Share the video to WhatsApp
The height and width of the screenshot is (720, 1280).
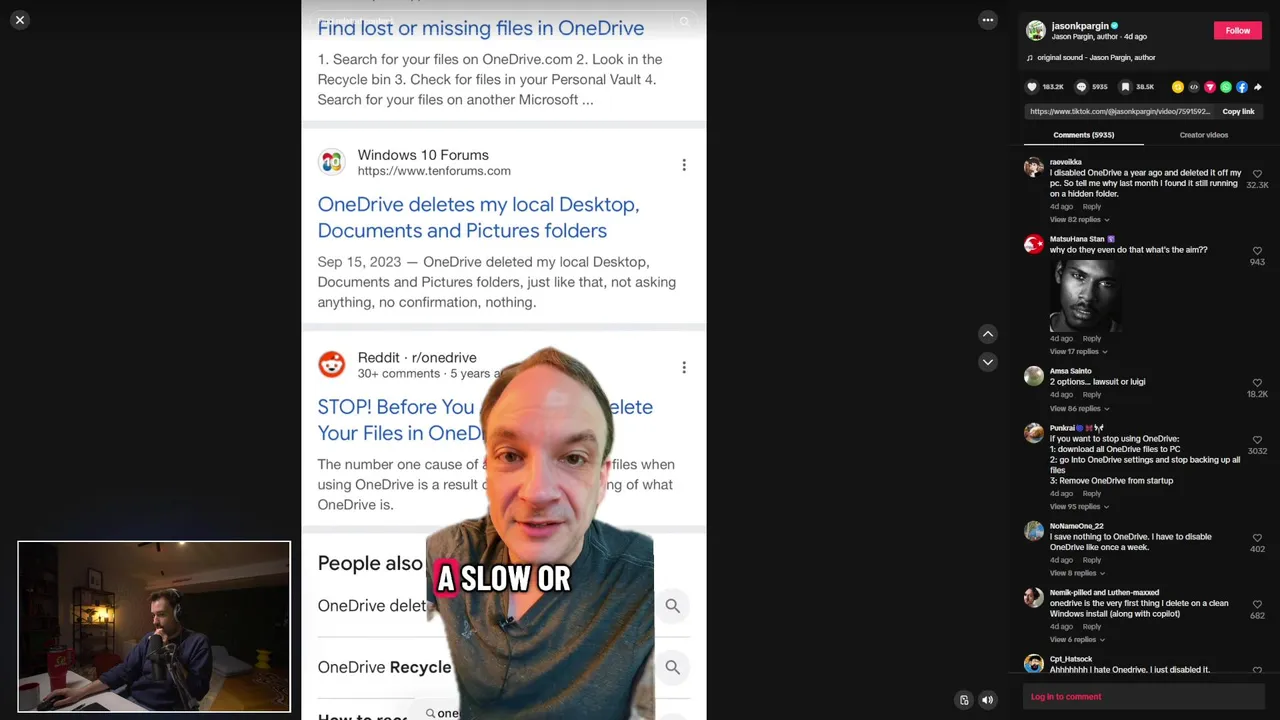click(x=1226, y=87)
